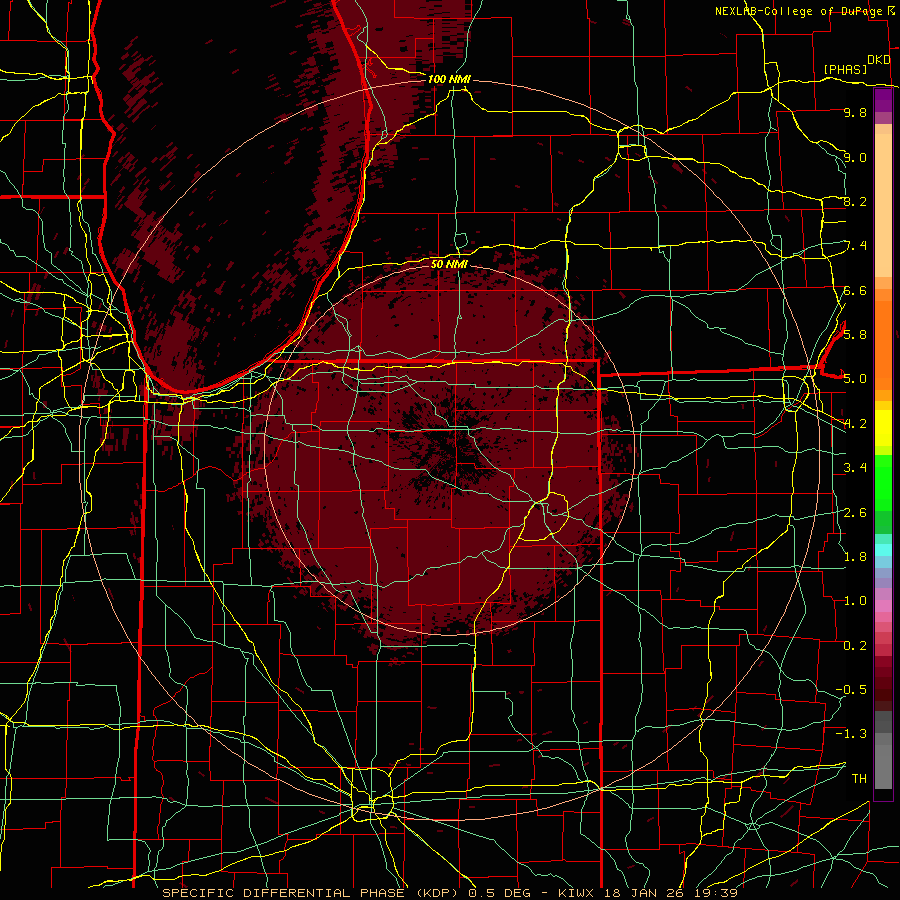Click the 6.6 scale value
900x900 pixels.
[x=855, y=290]
